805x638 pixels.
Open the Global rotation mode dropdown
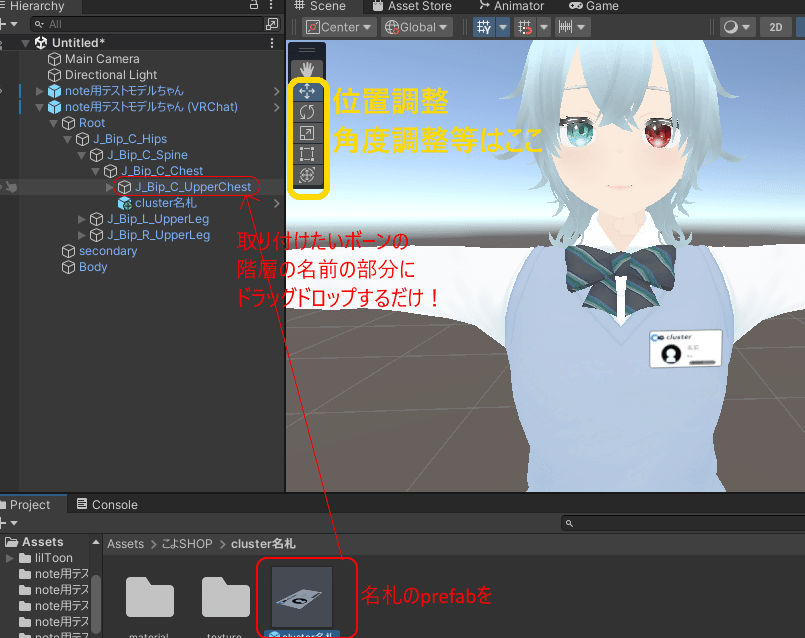(x=416, y=27)
